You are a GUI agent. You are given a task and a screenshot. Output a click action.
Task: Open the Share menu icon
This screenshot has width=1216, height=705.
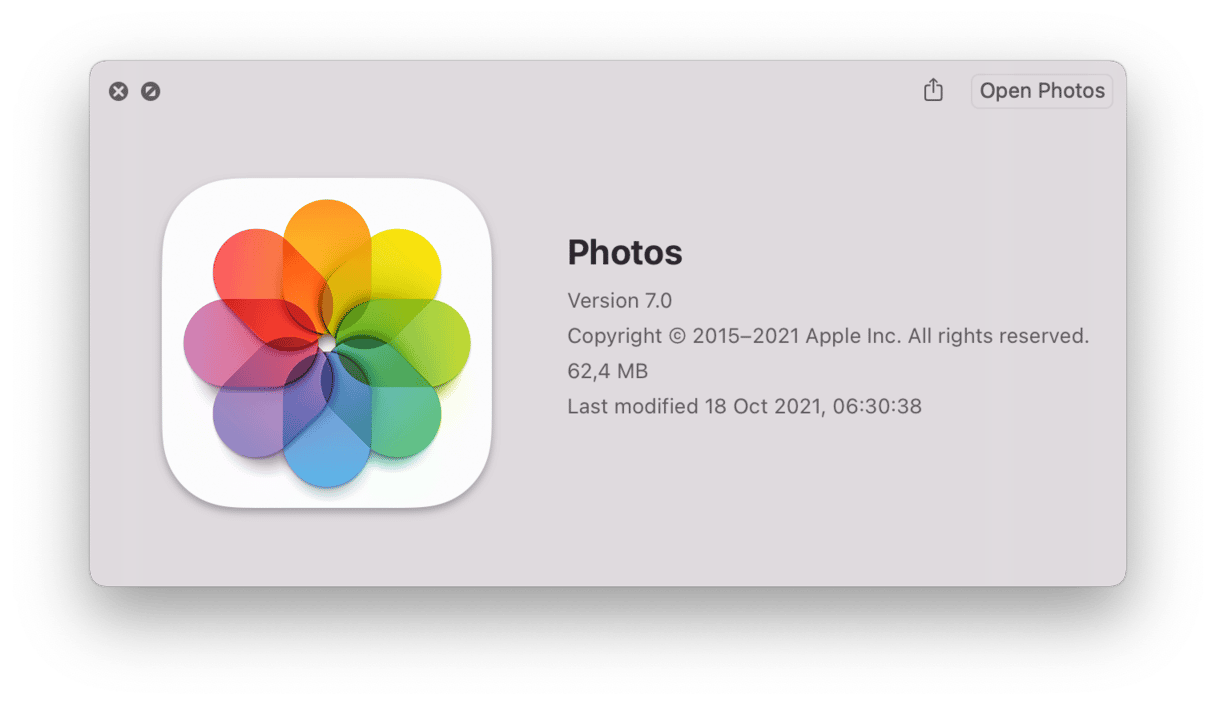[933, 90]
